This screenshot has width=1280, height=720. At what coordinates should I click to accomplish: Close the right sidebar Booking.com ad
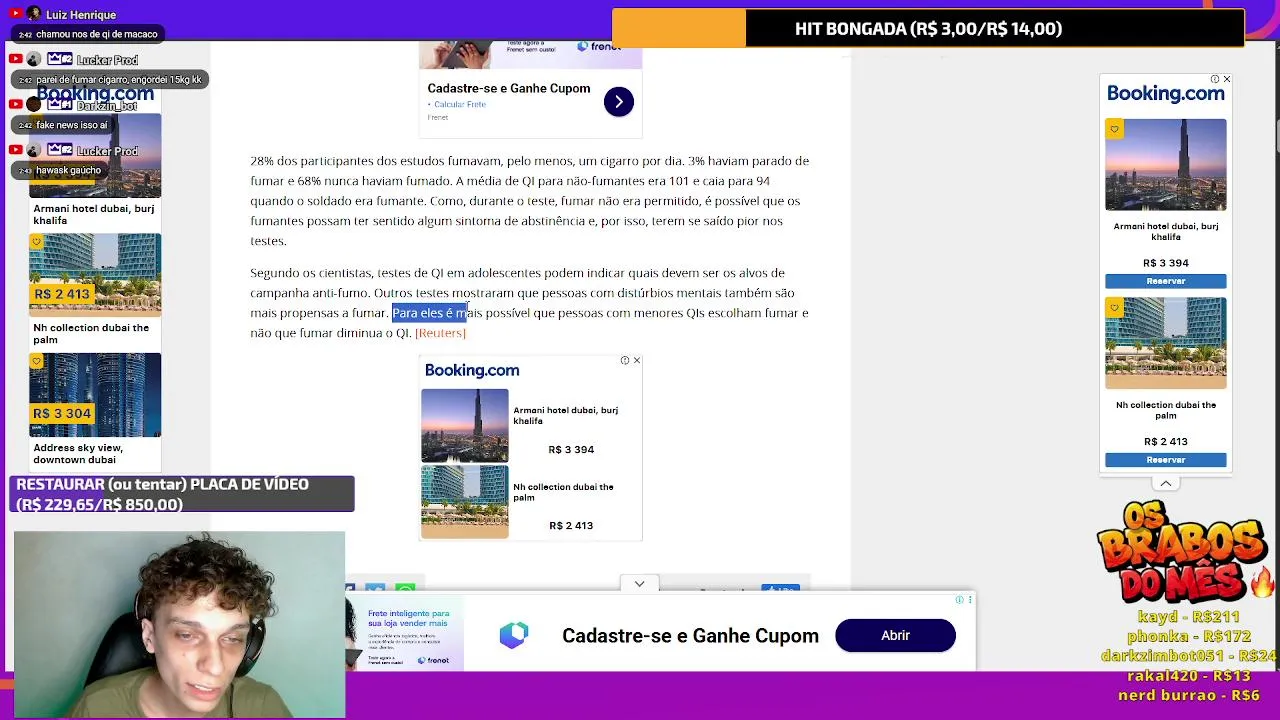point(1226,79)
